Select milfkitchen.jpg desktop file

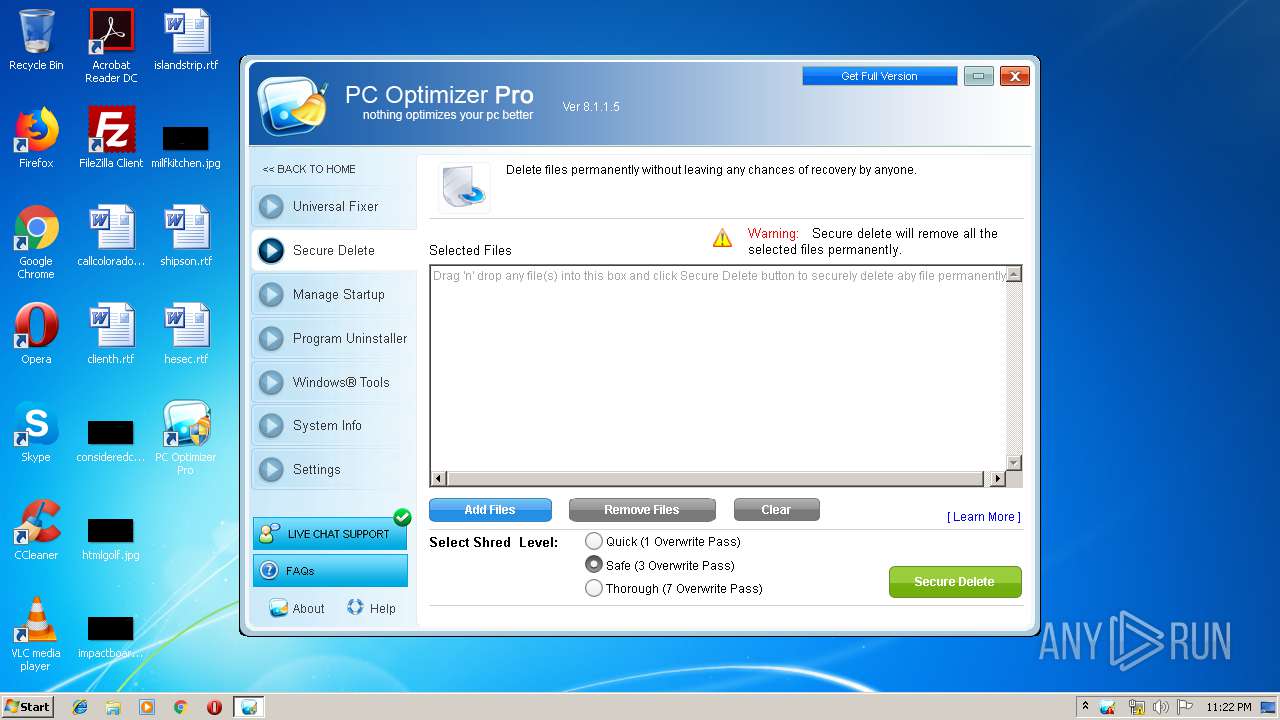[x=186, y=146]
